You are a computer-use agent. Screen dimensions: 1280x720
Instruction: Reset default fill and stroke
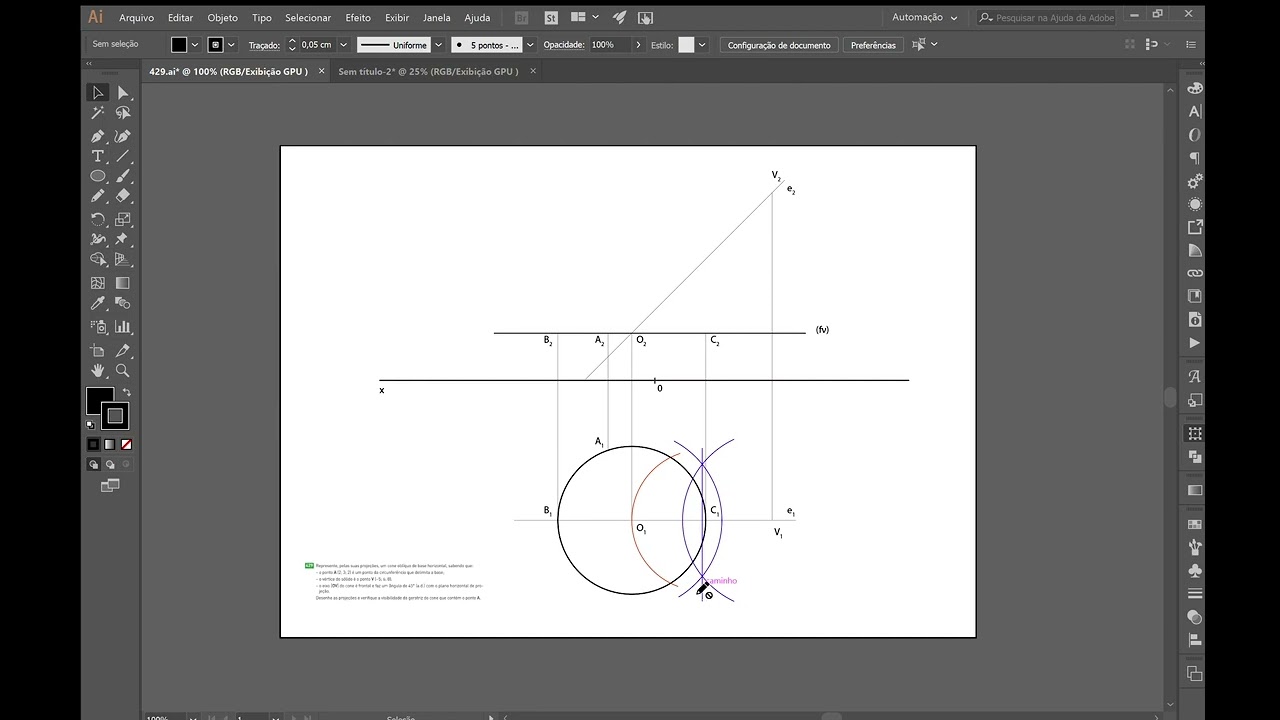tap(91, 424)
